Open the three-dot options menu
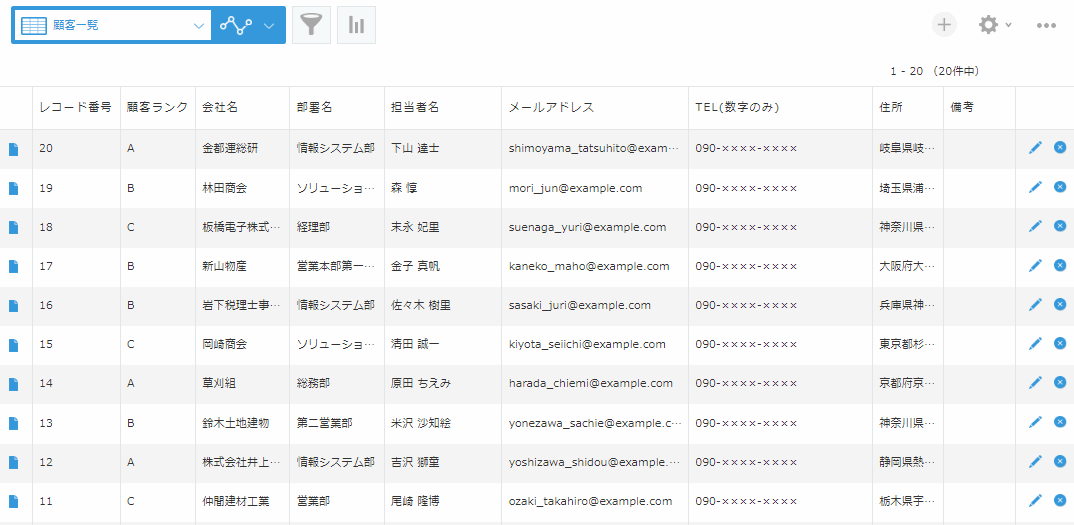Image resolution: width=1074 pixels, height=525 pixels. [1046, 26]
